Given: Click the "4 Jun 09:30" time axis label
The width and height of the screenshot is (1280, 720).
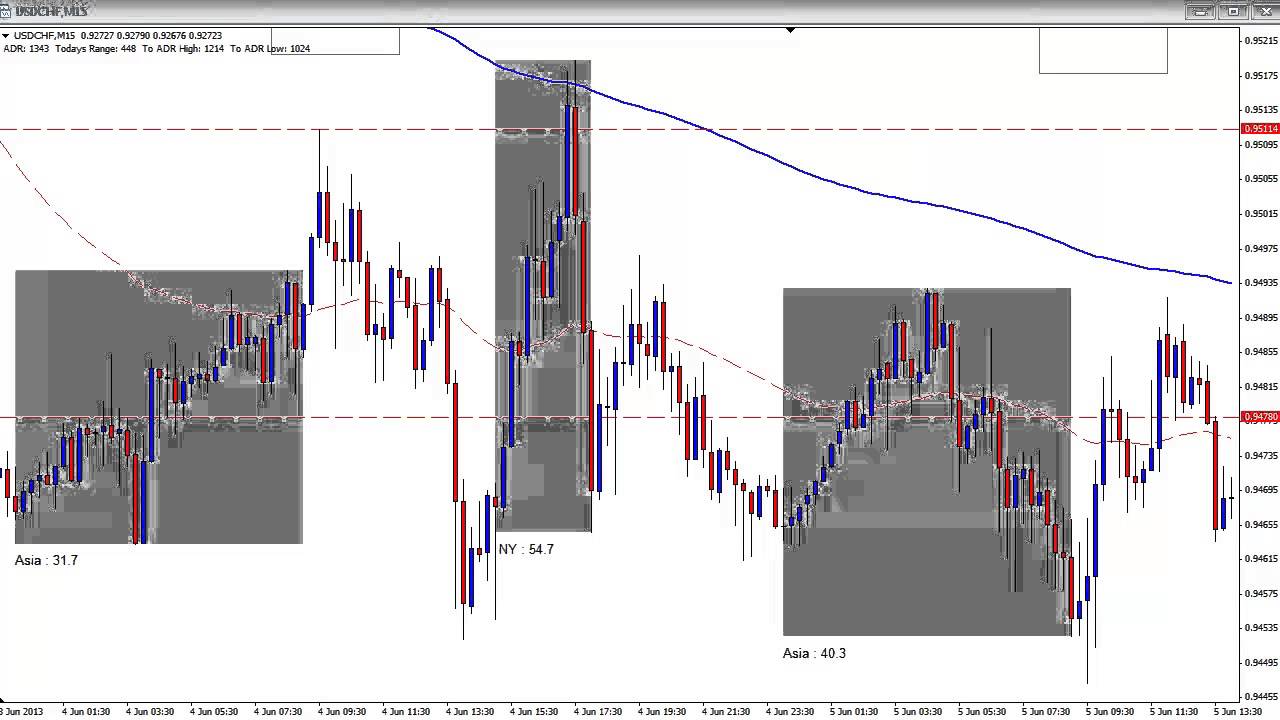Looking at the screenshot, I should tap(342, 712).
